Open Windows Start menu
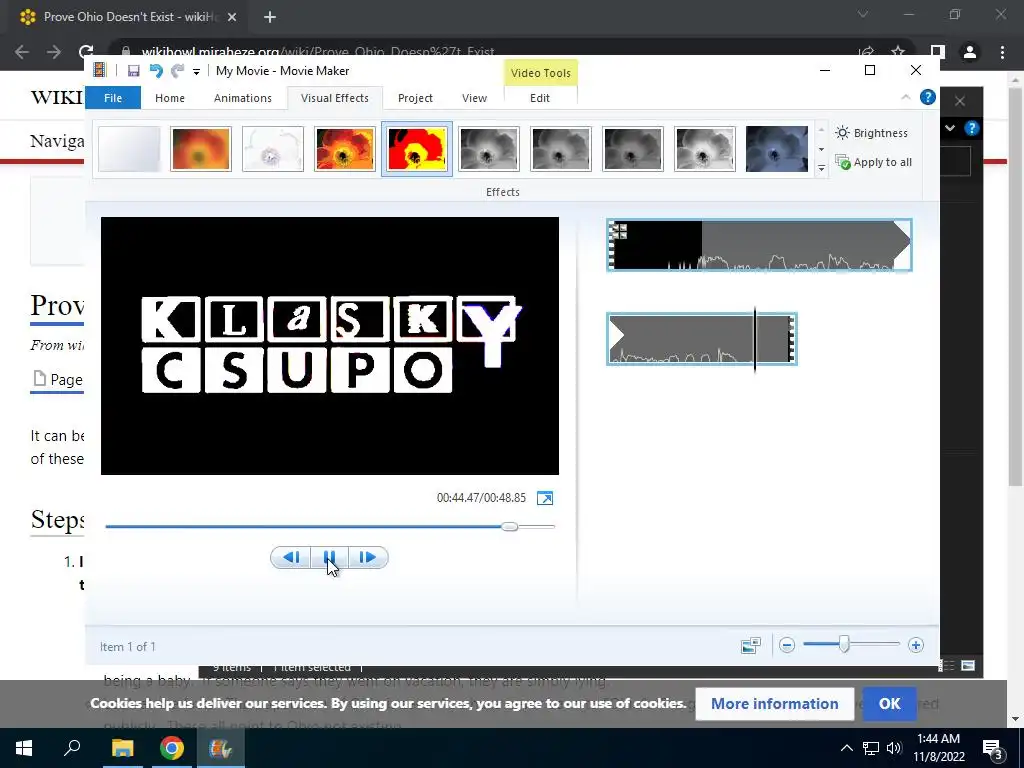 click(24, 748)
